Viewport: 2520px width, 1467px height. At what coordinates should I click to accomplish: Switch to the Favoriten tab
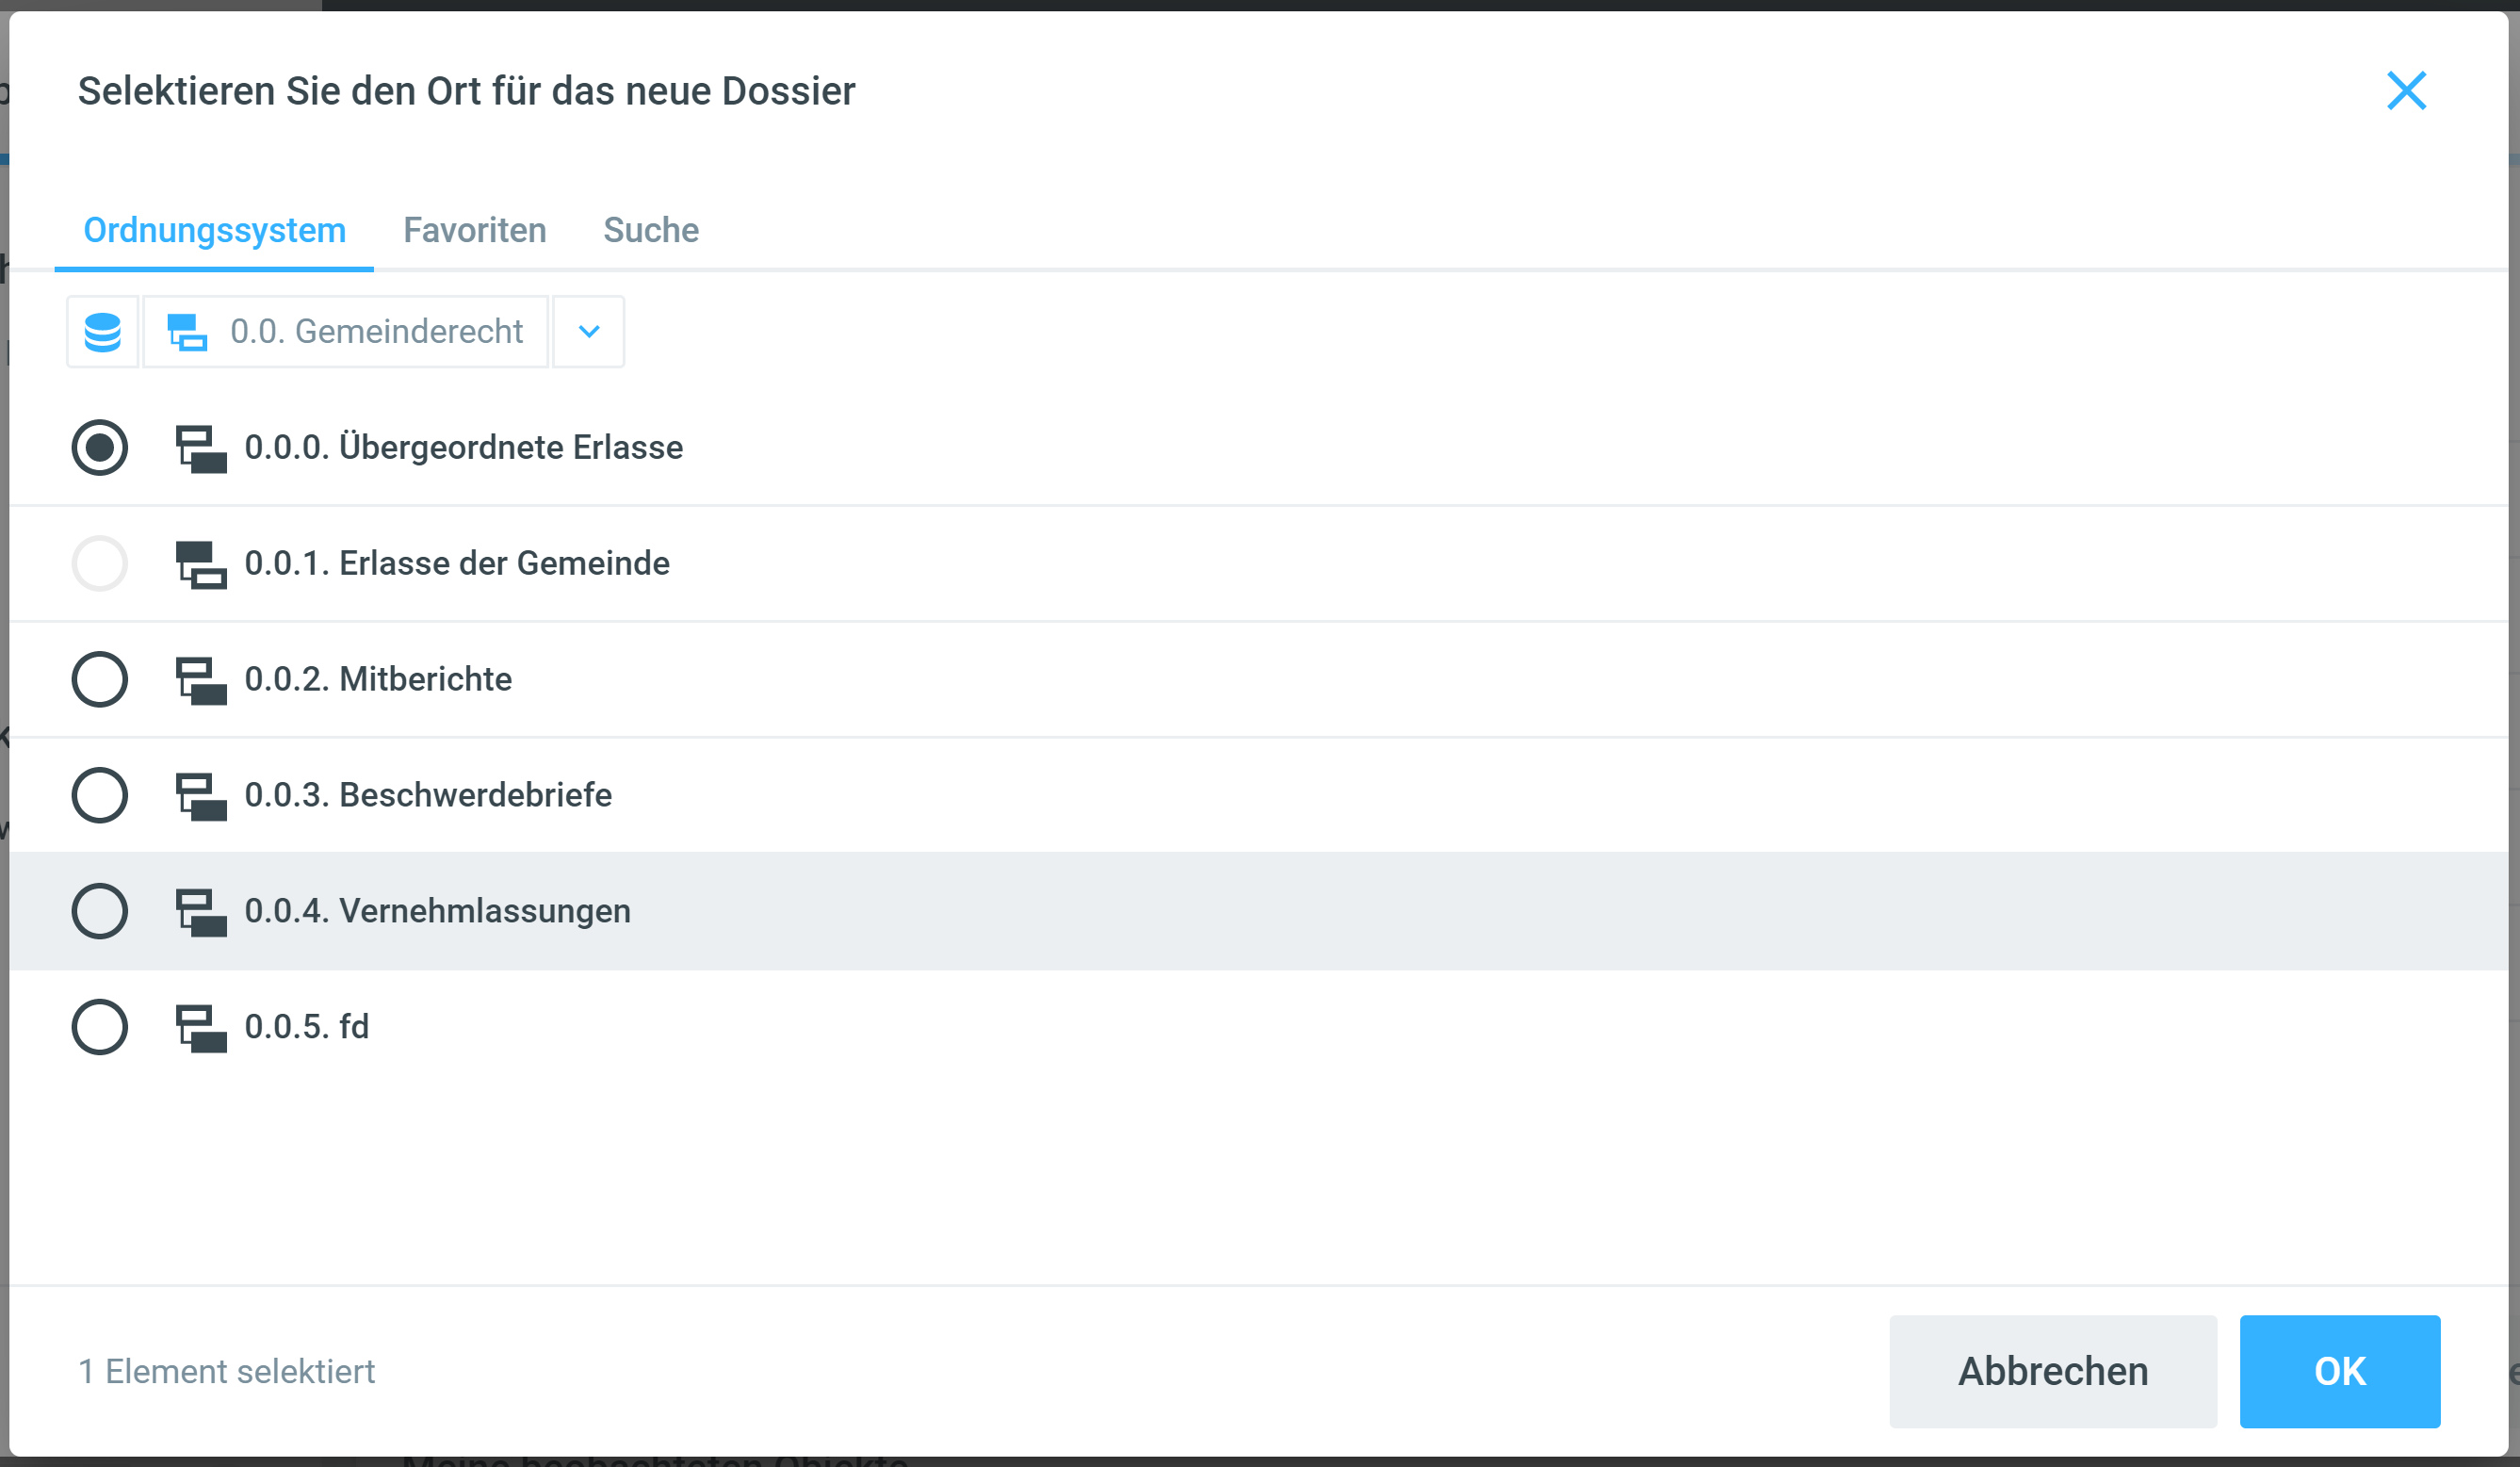475,230
